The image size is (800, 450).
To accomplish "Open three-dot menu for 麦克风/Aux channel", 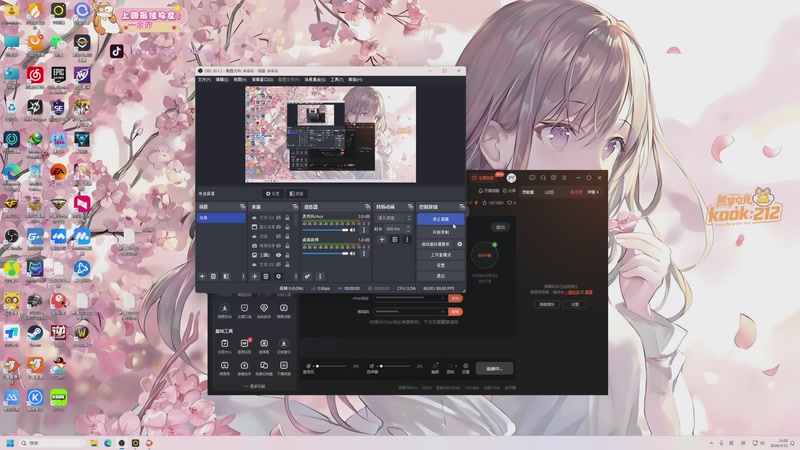I will tap(364, 230).
